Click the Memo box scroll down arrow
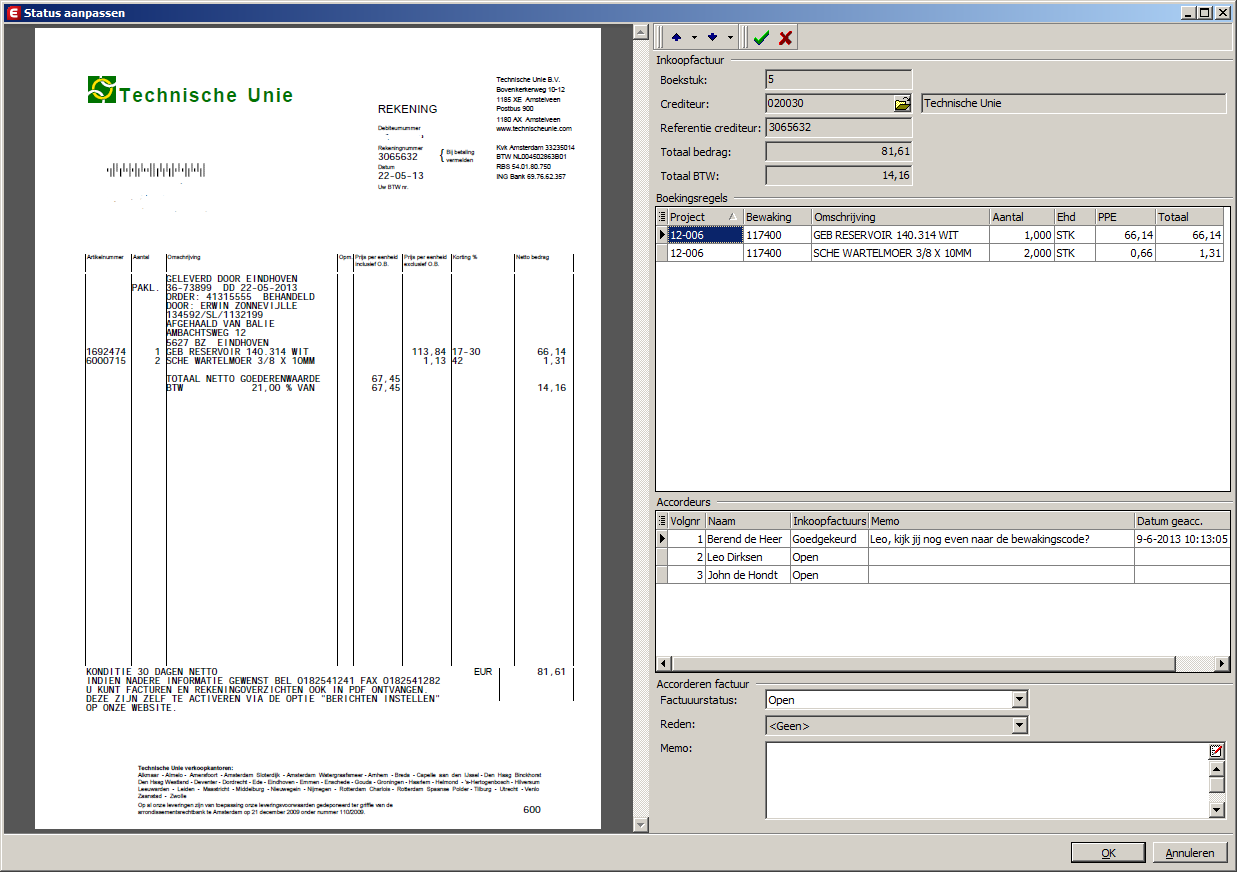Screen dimensions: 1237x872 tap(1216, 810)
